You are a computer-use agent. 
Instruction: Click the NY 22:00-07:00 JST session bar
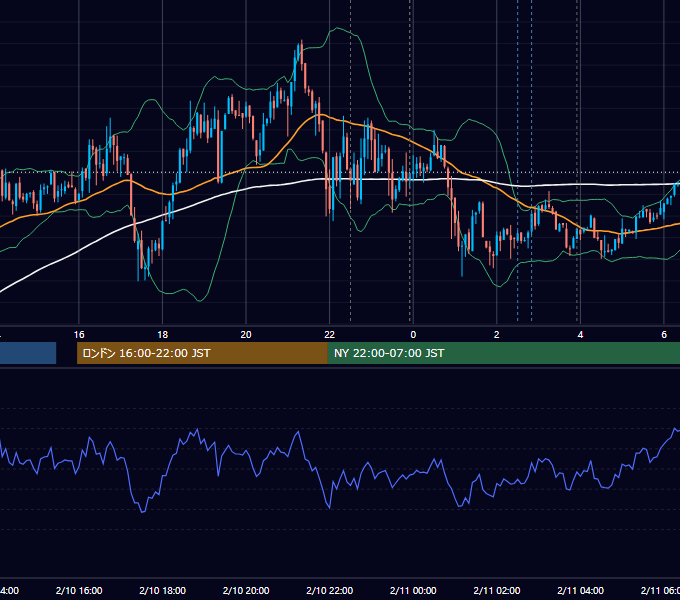(x=503, y=353)
